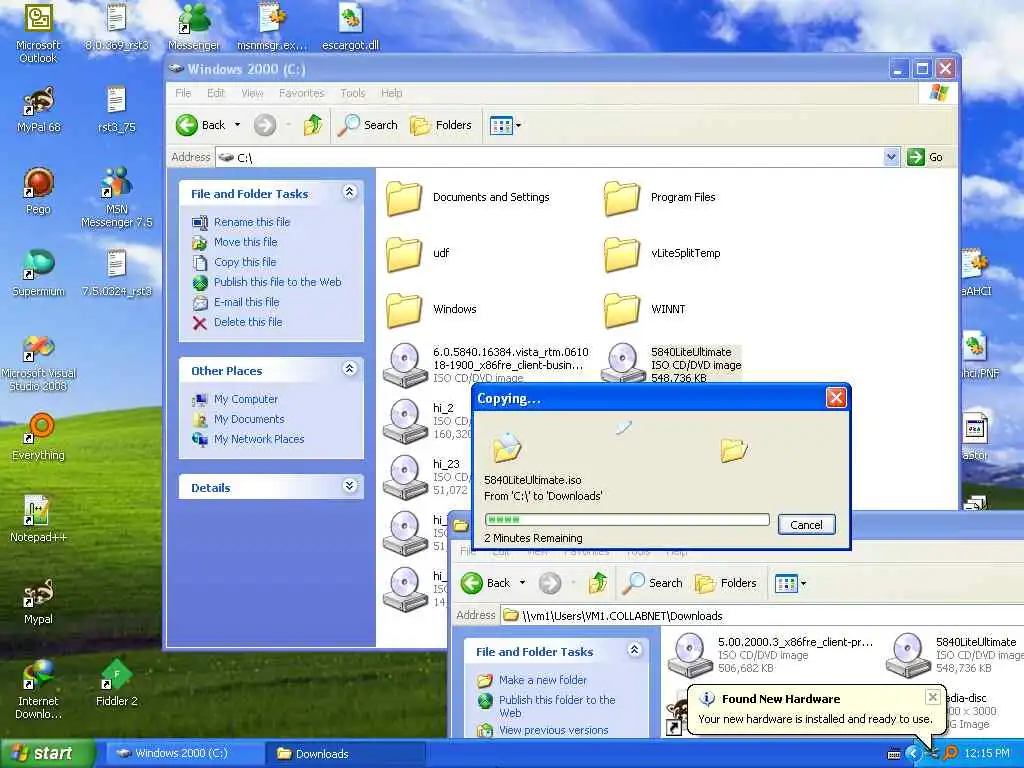Open Edit menu in Windows 2000 (C:) window
This screenshot has width=1024, height=768.
coord(216,93)
